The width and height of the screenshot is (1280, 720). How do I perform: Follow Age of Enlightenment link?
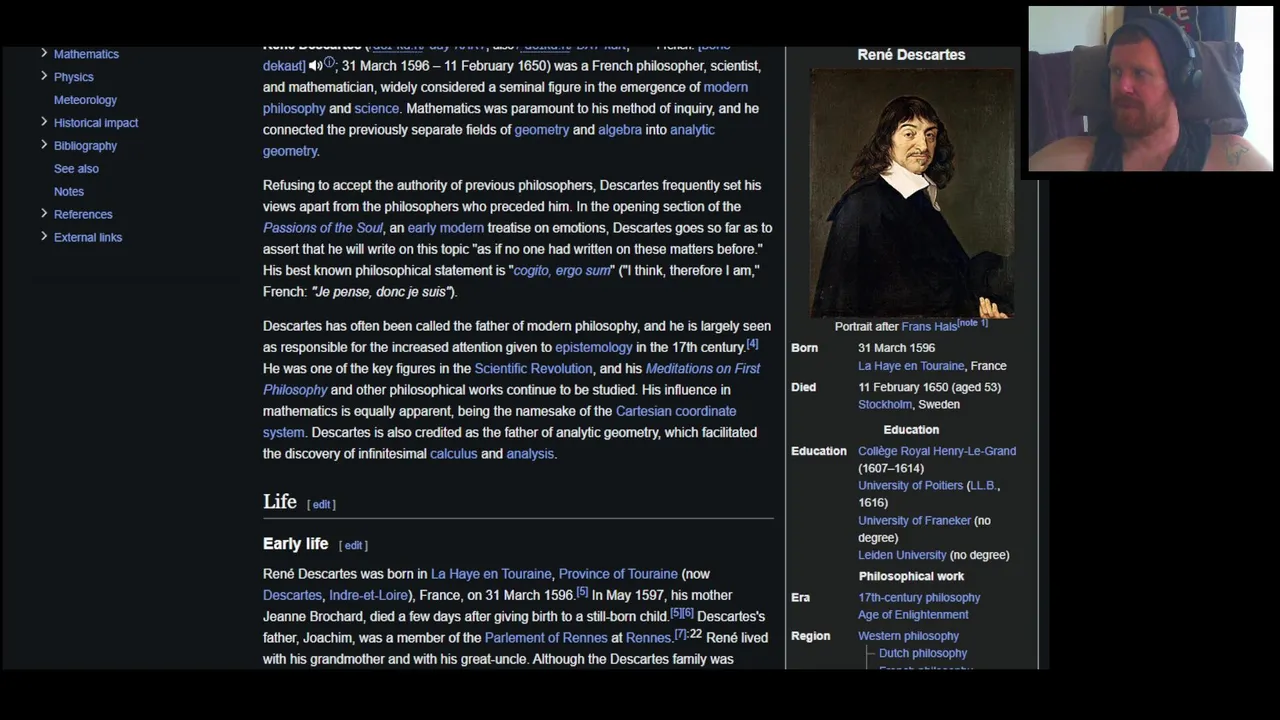click(x=913, y=615)
